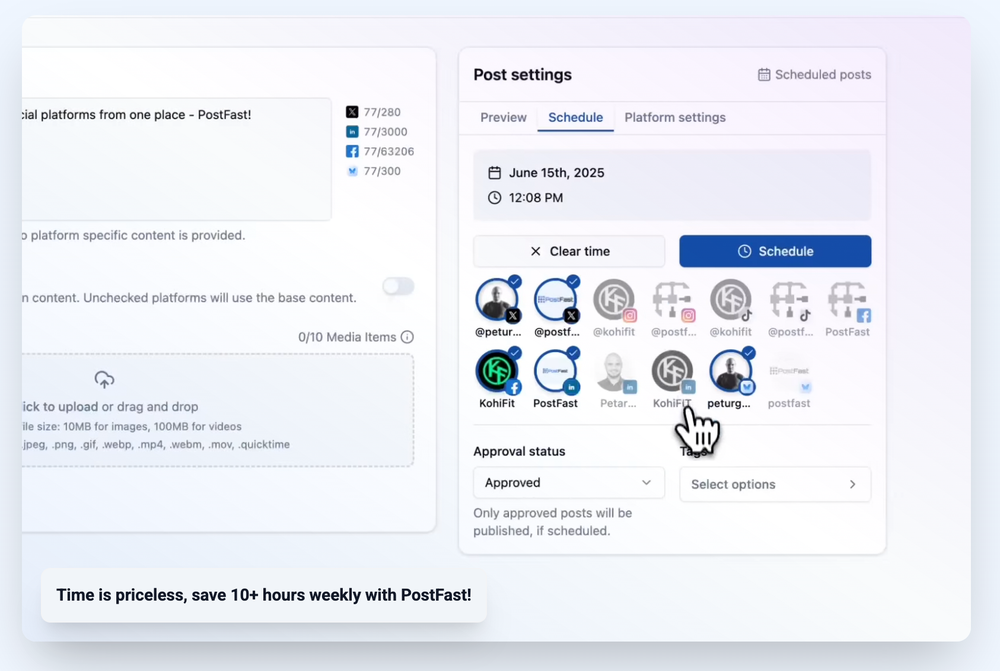Screen dimensions: 1000x671
Task: Open the Approval status dropdown
Action: 569,483
